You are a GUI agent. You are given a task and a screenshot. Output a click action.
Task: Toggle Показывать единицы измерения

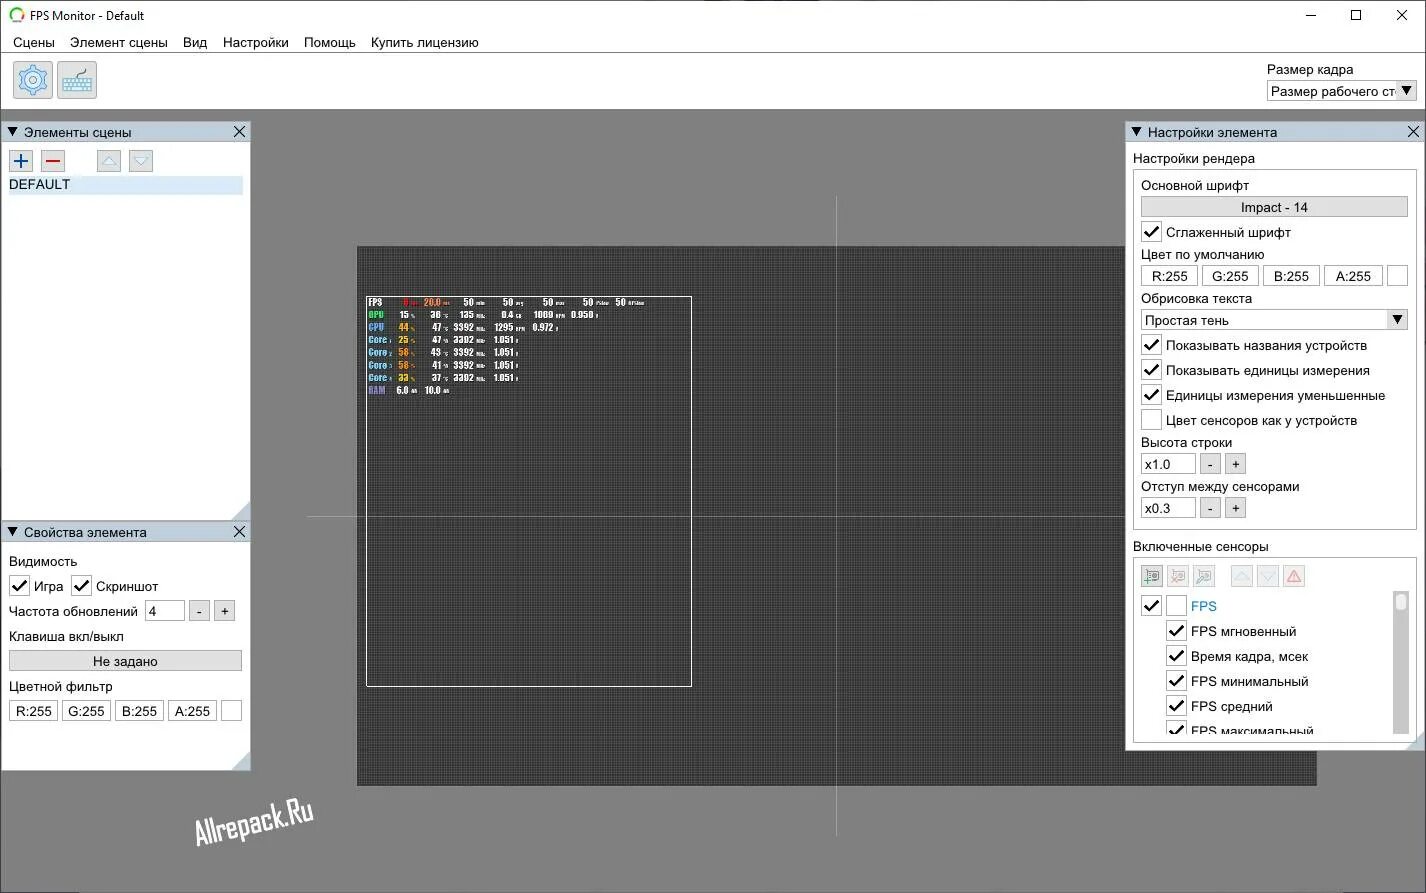[x=1151, y=370]
